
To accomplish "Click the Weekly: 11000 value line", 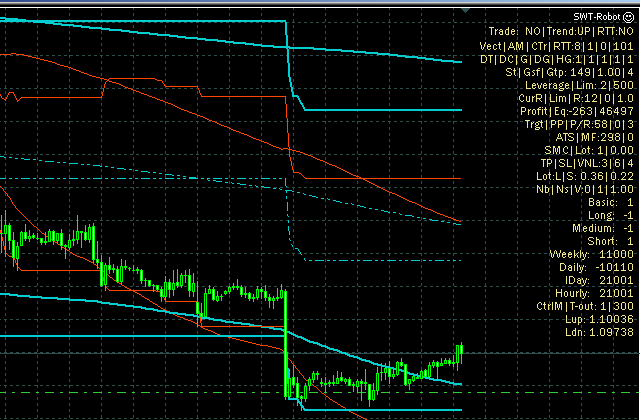I will point(591,254).
